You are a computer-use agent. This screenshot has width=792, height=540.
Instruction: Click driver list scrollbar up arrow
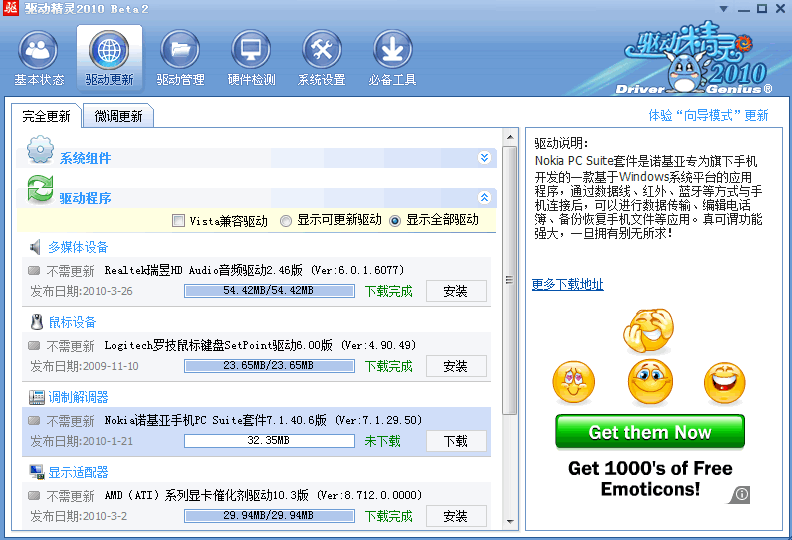click(x=510, y=137)
